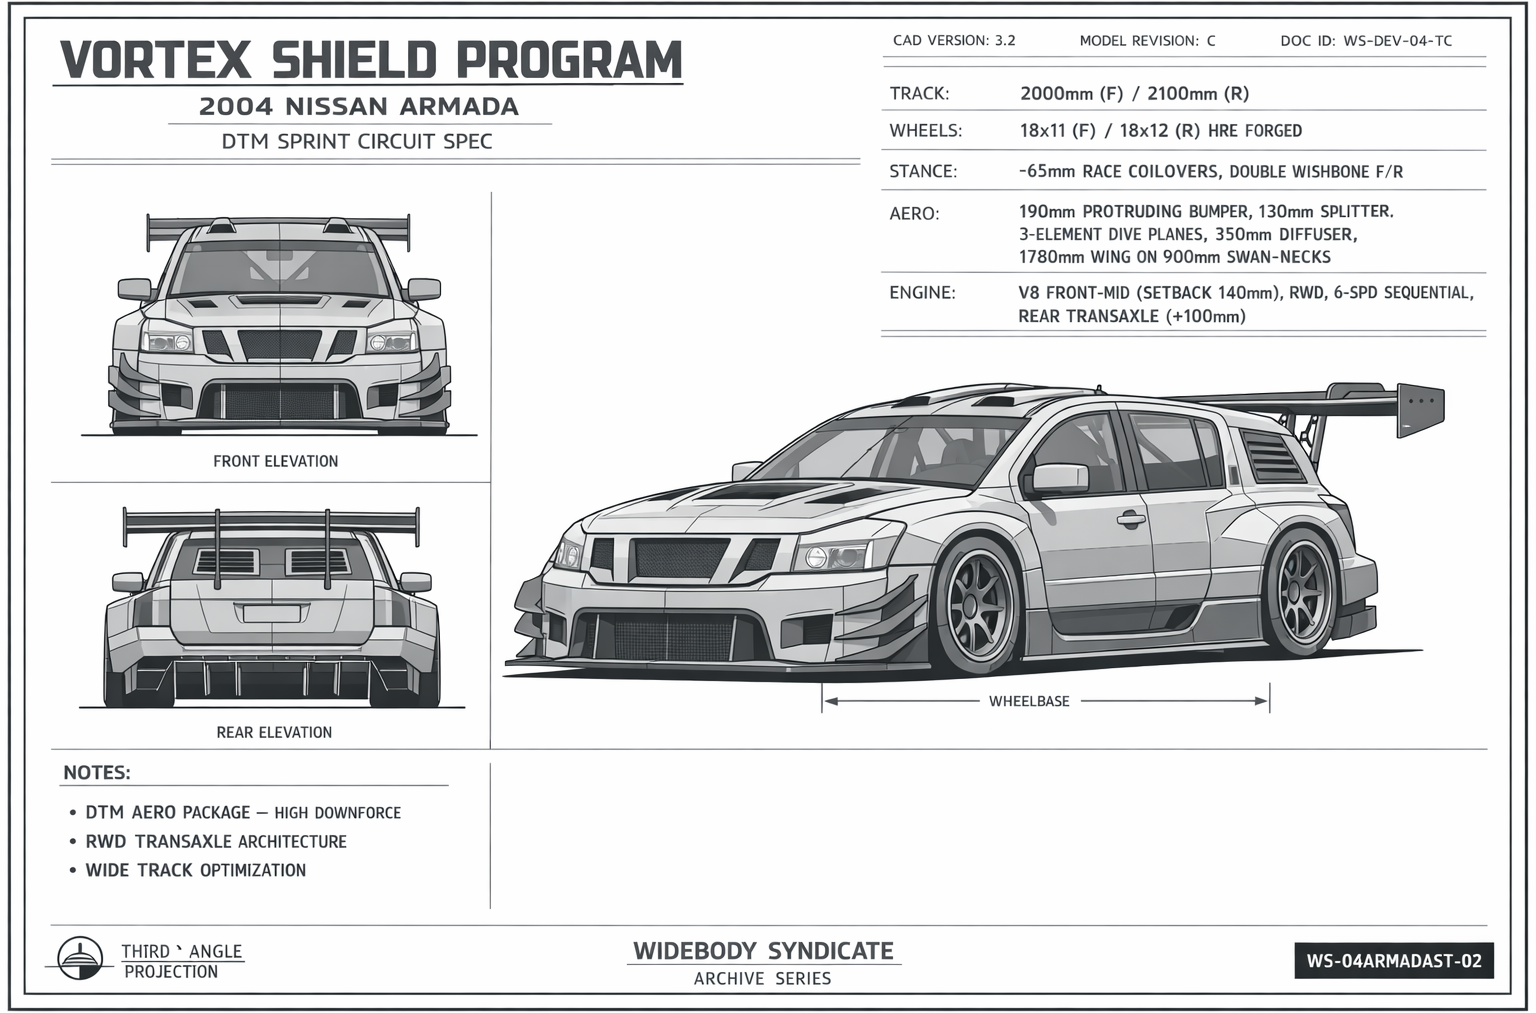
Task: Click the front wheel of perspective car
Action: (973, 607)
